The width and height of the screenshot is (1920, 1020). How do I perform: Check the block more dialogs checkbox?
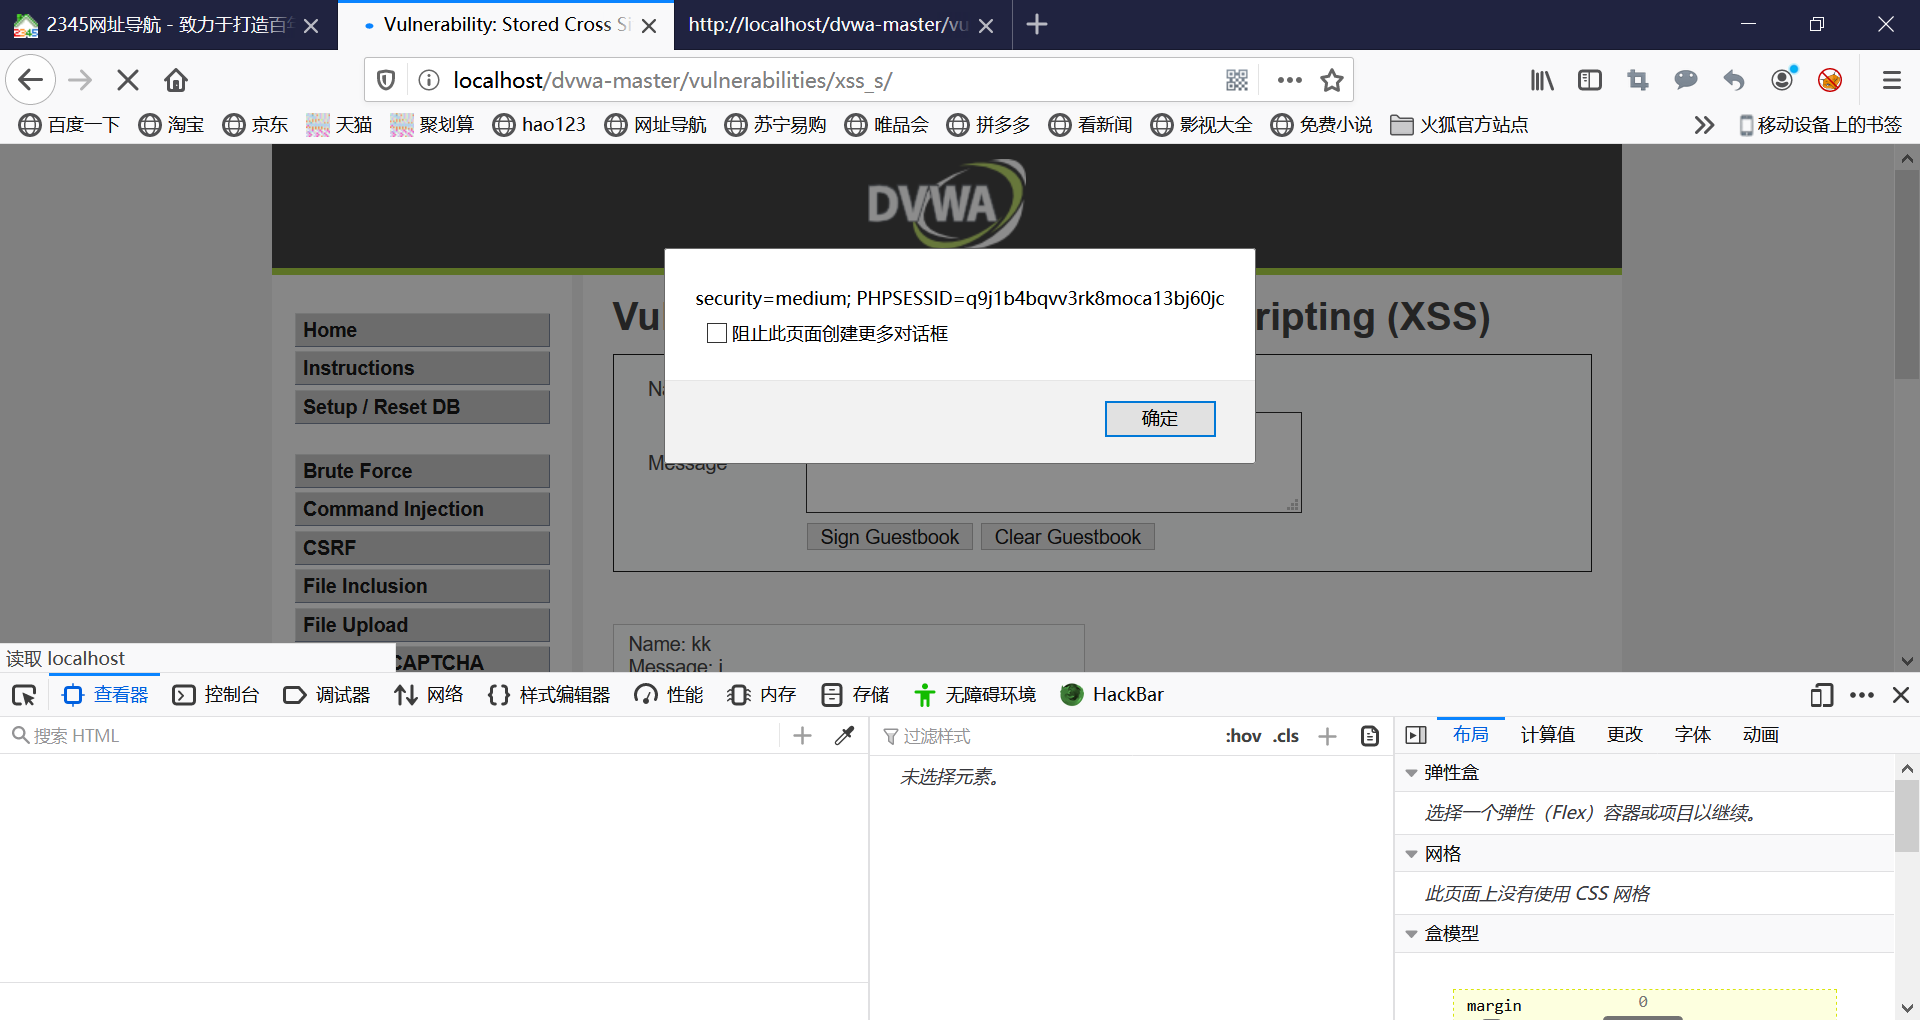tap(717, 333)
